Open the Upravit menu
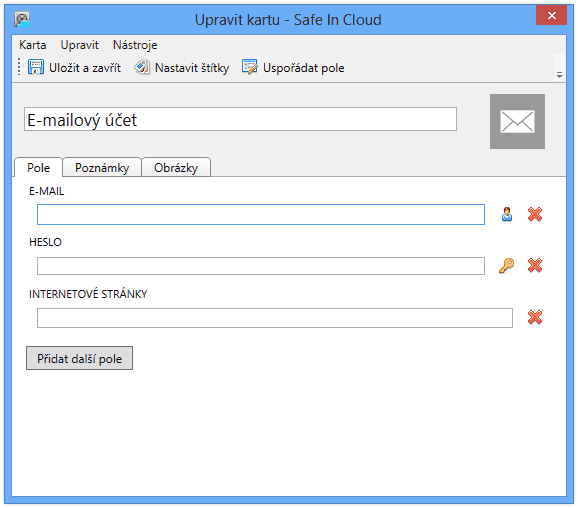 click(x=80, y=45)
